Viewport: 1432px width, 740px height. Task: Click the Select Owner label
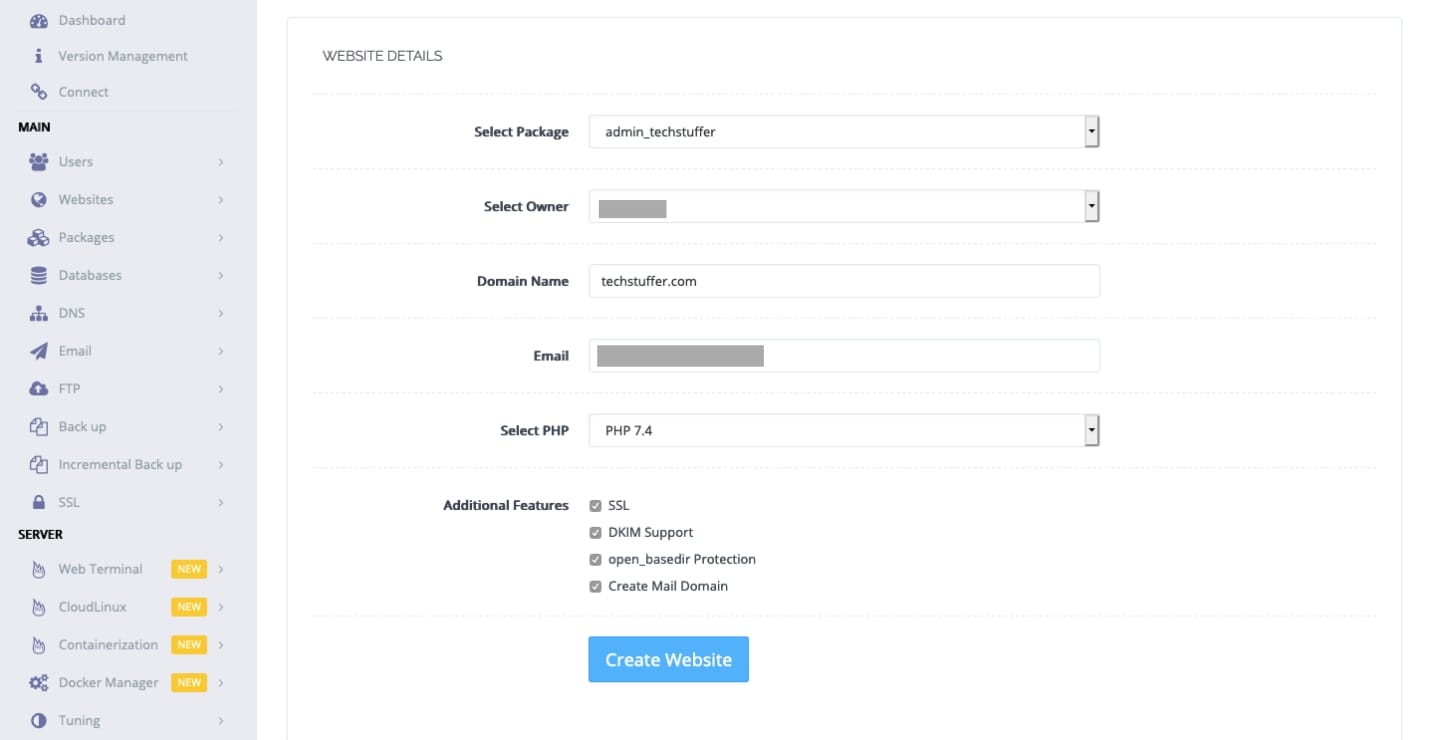(x=526, y=207)
